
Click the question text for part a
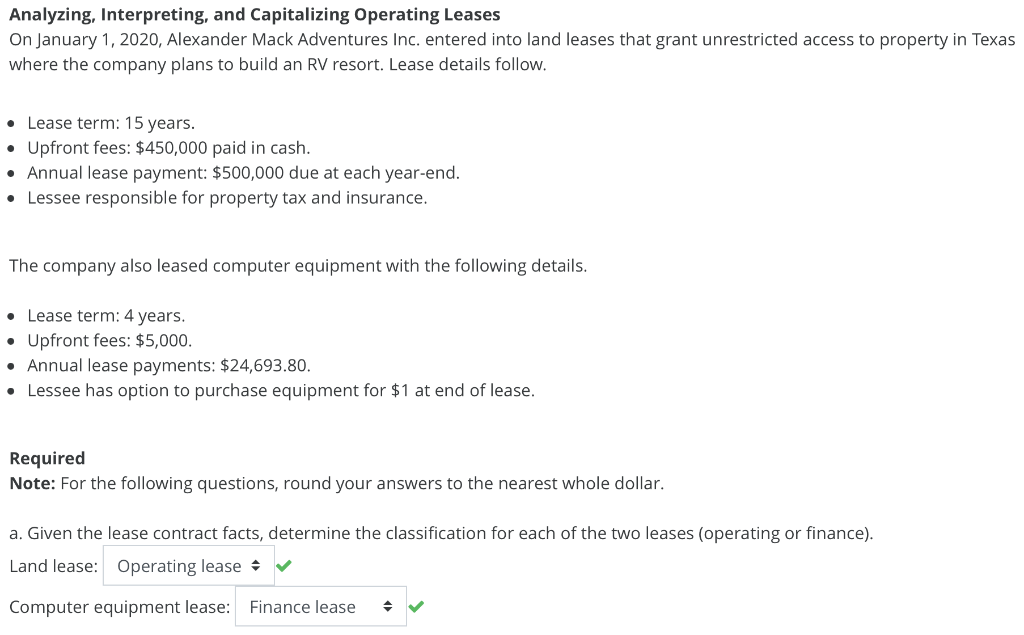click(440, 532)
